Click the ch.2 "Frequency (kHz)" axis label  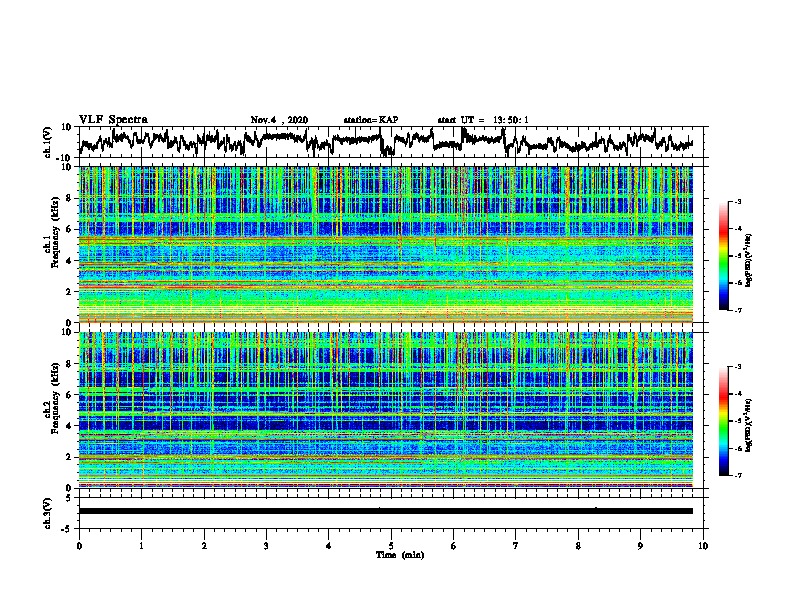tap(55, 398)
